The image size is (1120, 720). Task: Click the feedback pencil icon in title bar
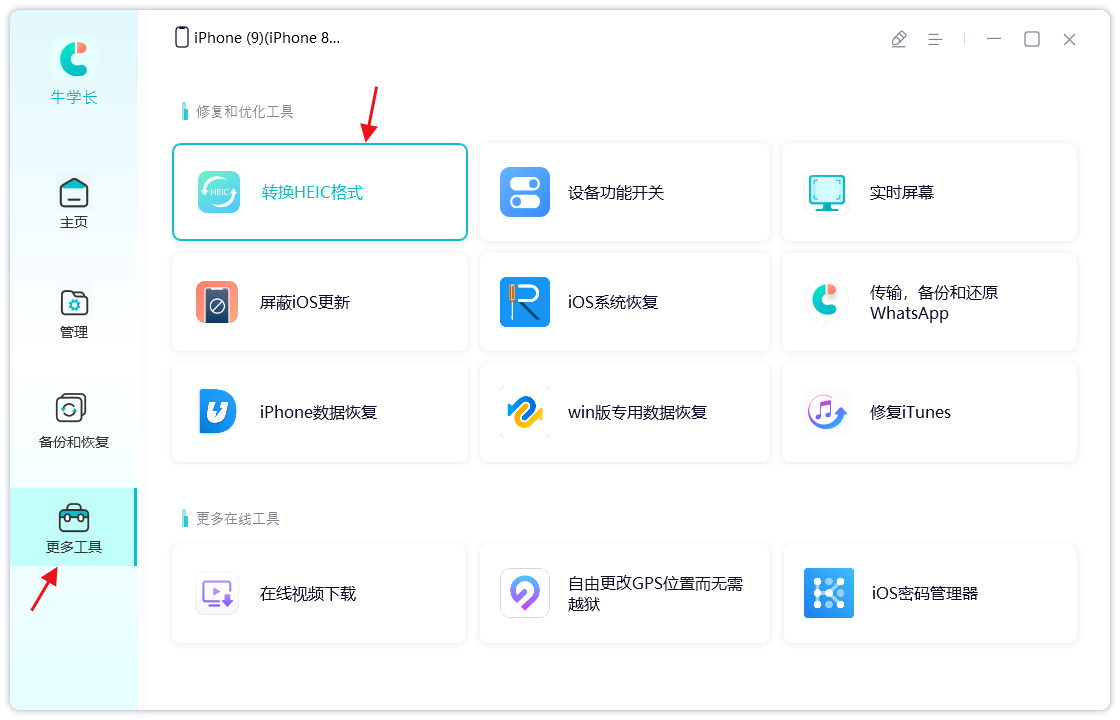click(899, 39)
